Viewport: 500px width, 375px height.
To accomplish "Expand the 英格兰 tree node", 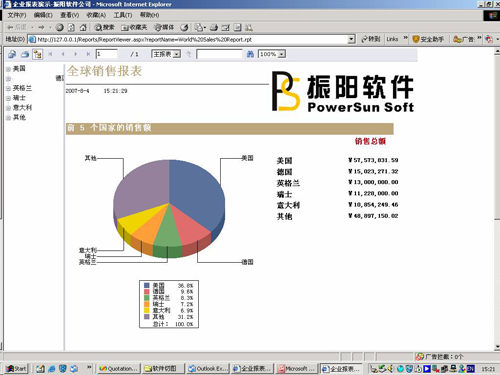I will pos(8,89).
